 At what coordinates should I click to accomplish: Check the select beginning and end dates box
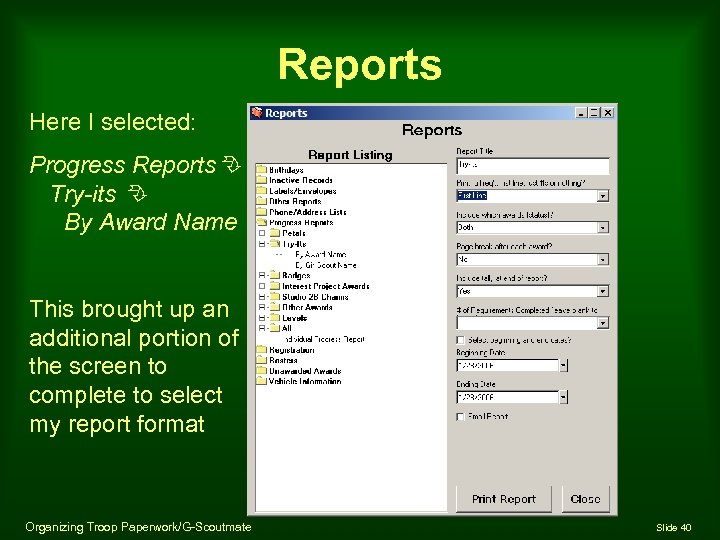coord(461,340)
